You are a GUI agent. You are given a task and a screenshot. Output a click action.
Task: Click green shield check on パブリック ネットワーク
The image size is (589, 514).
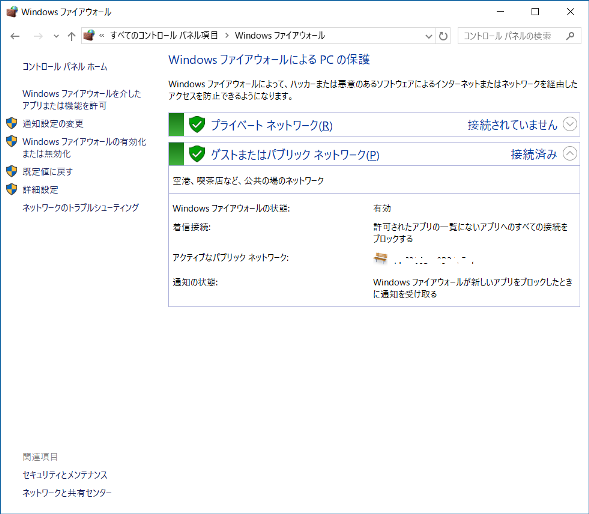point(197,154)
